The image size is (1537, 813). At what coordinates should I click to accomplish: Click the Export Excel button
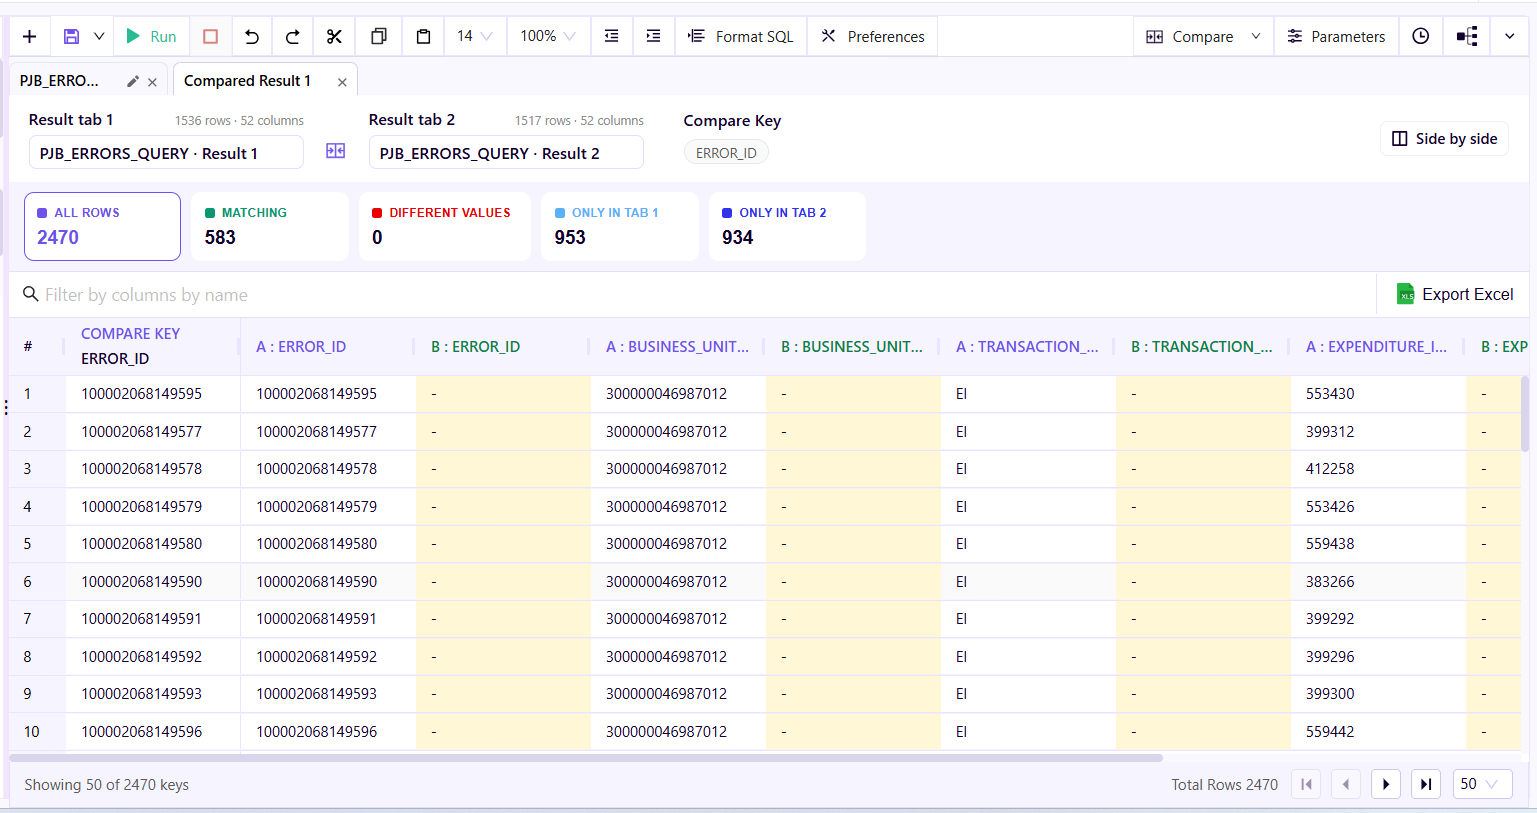click(1455, 294)
